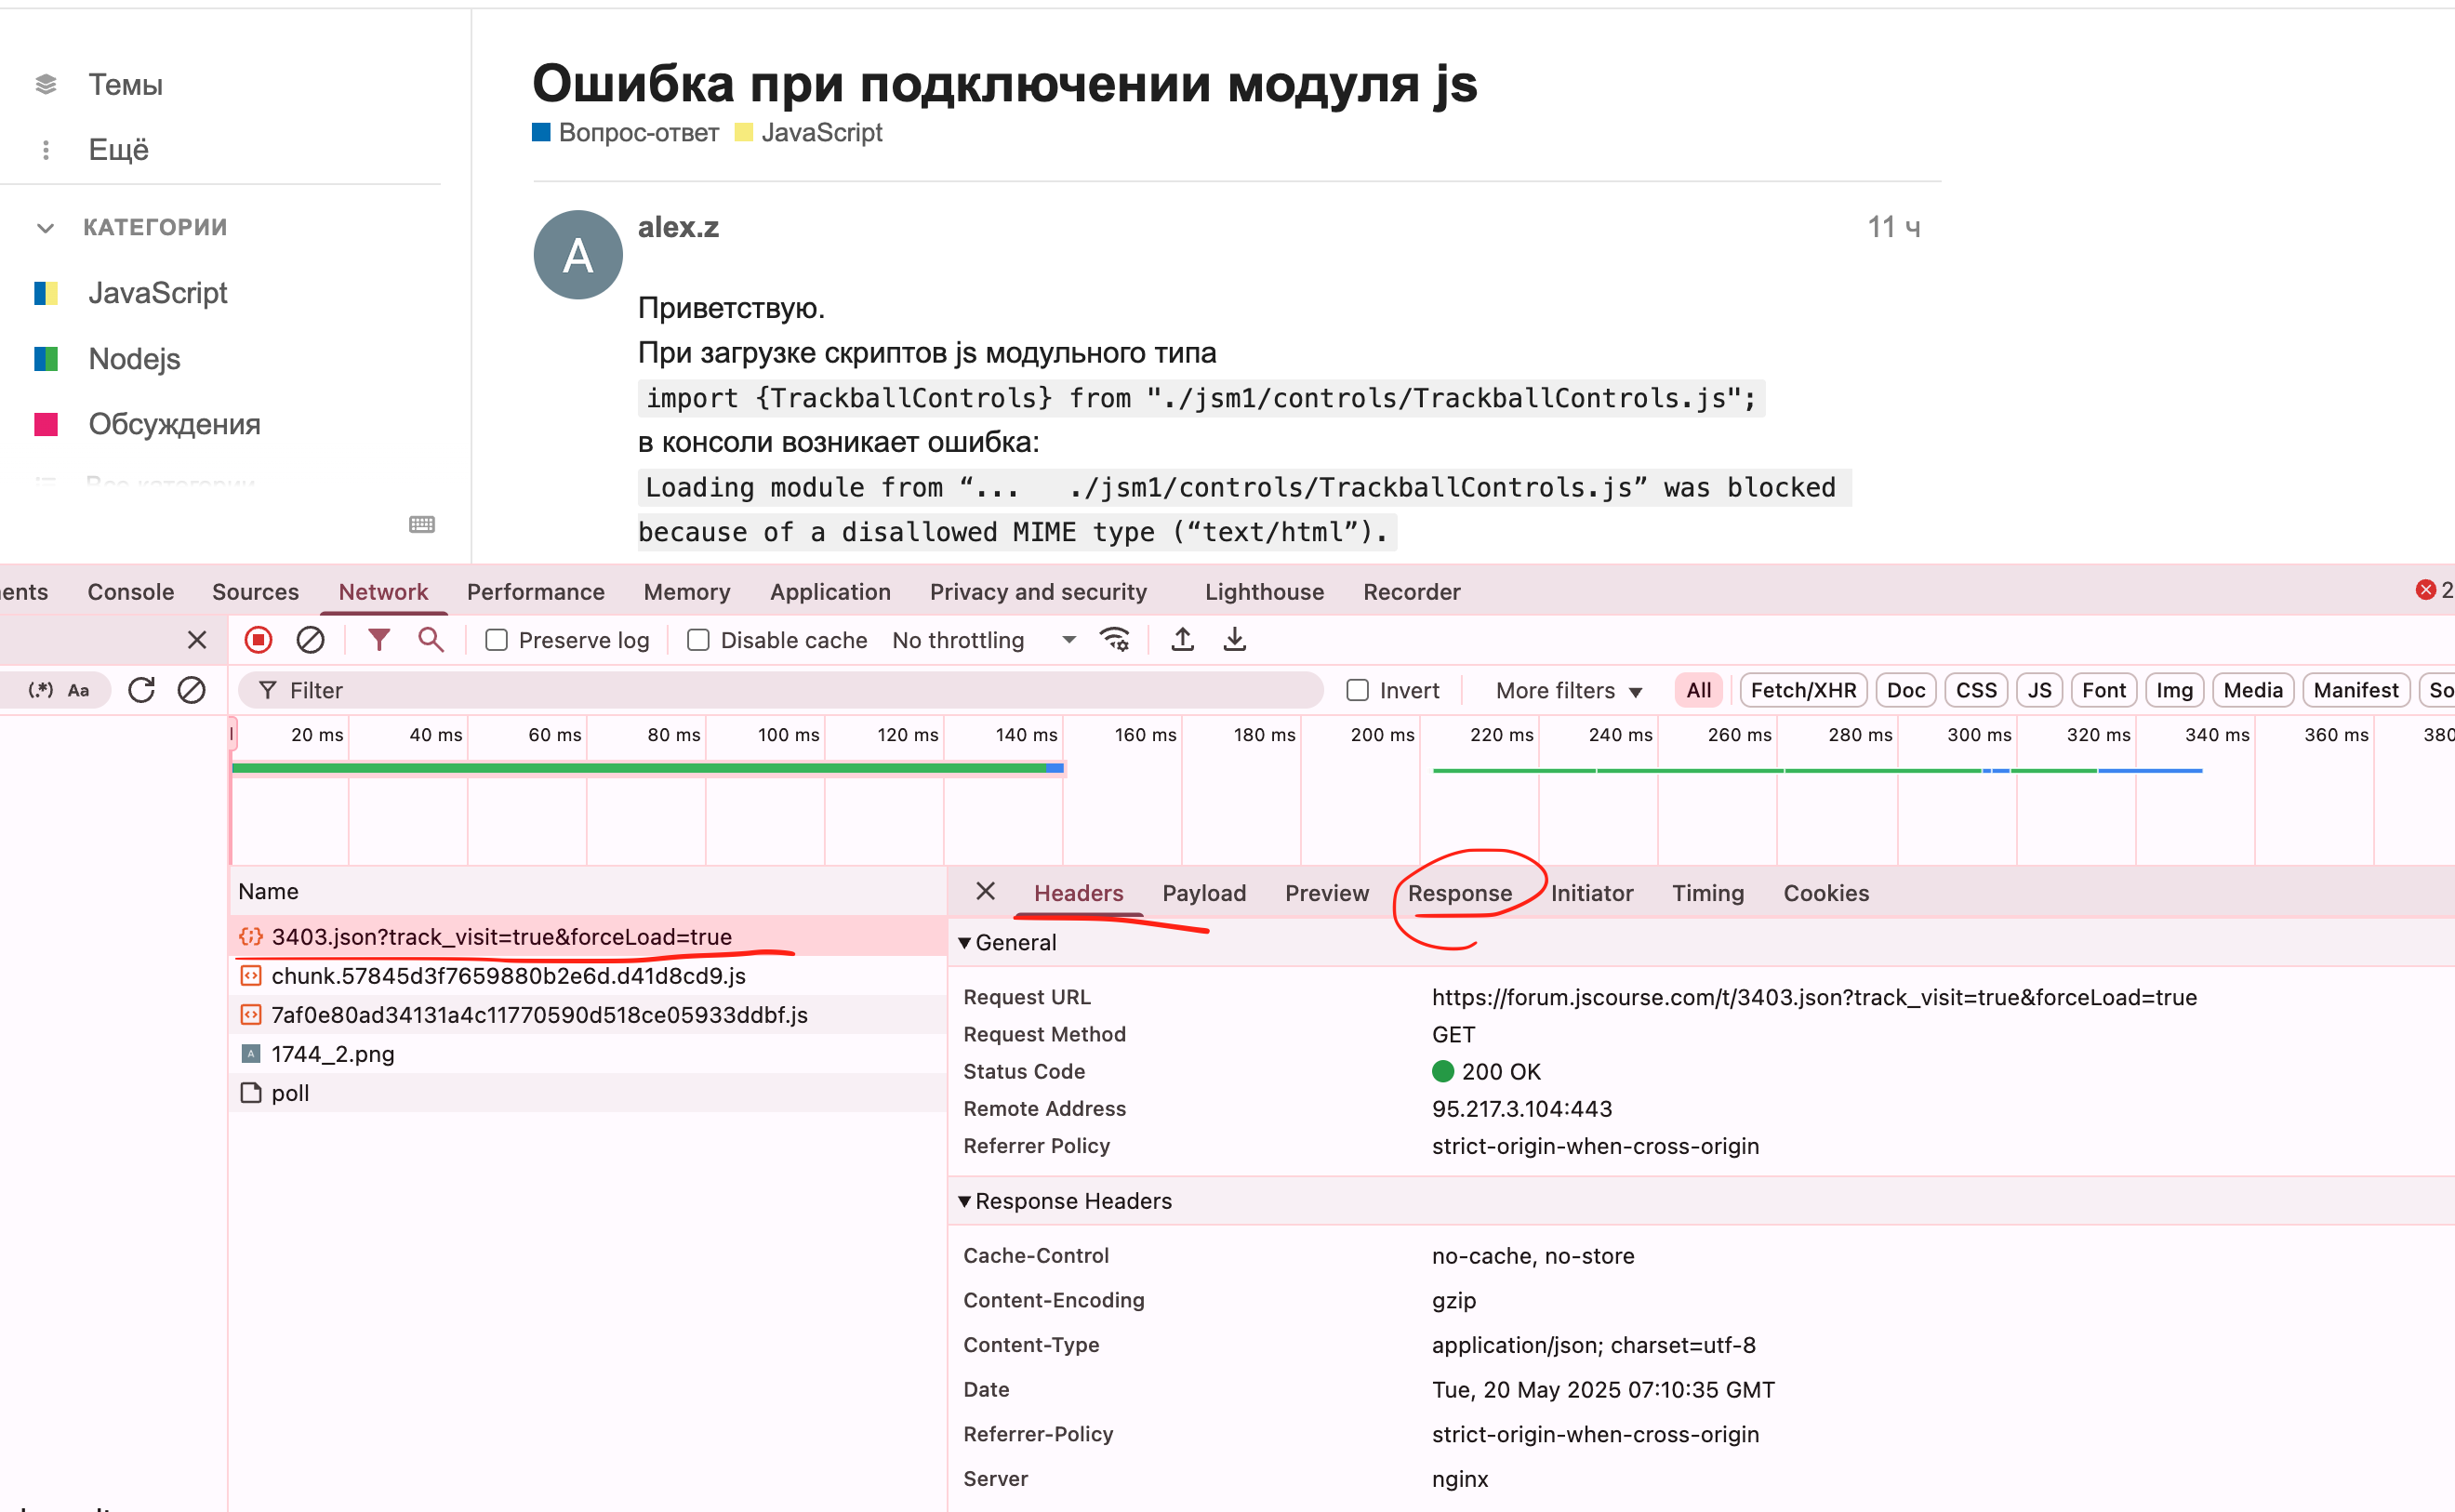Click JSON icon of 3403.json request
The image size is (2455, 1512).
pyautogui.click(x=250, y=936)
